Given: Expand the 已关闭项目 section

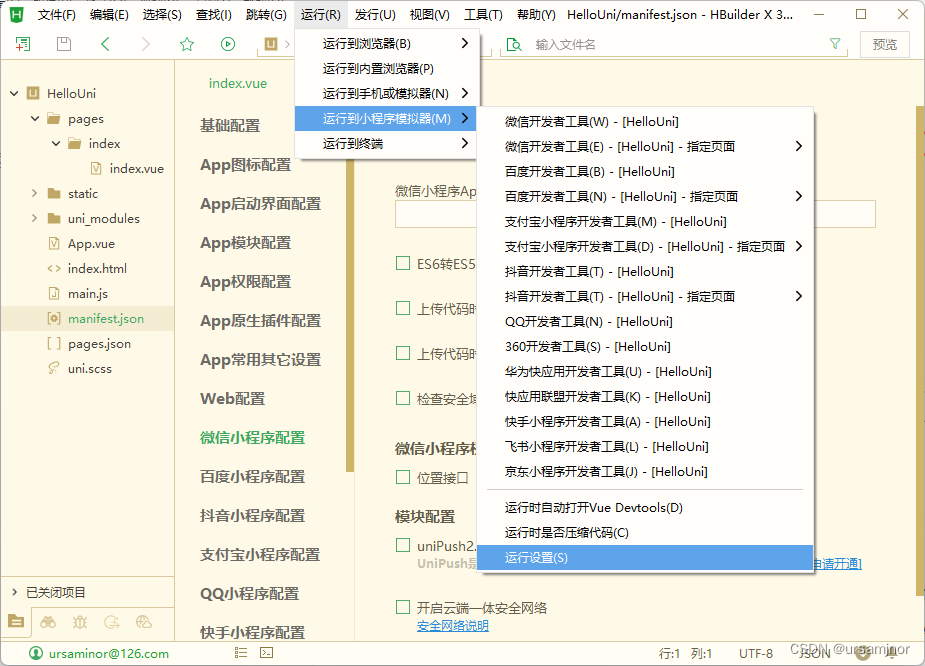Looking at the screenshot, I should click(14, 592).
